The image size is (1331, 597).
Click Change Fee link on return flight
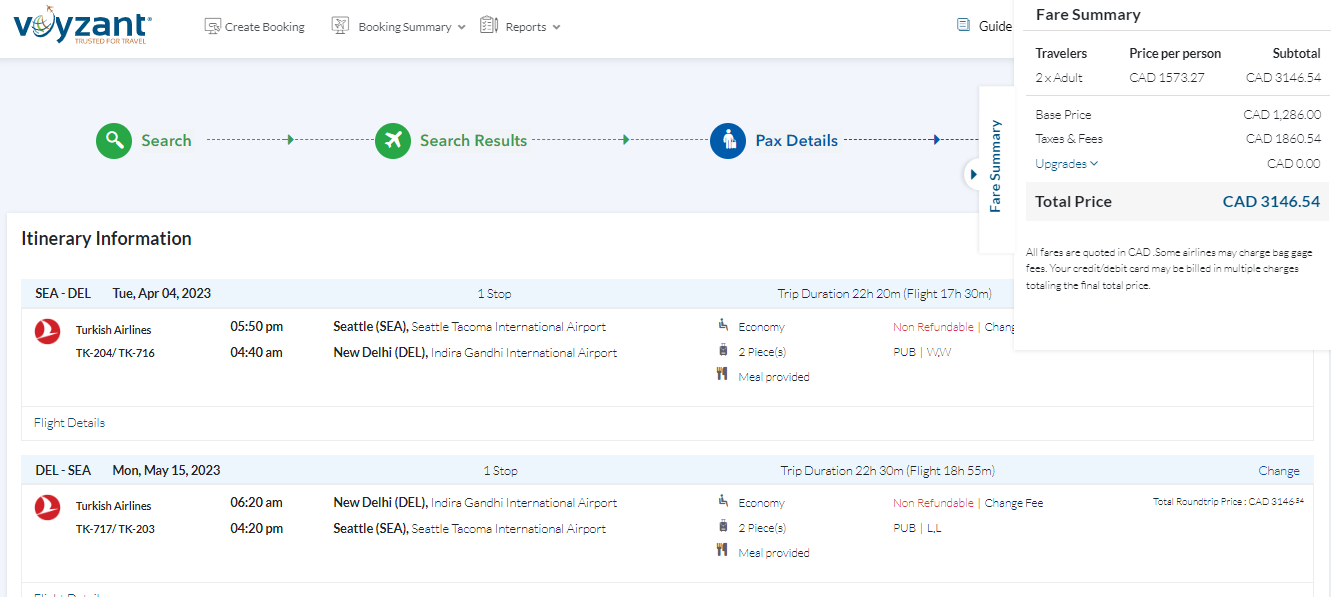click(1013, 503)
